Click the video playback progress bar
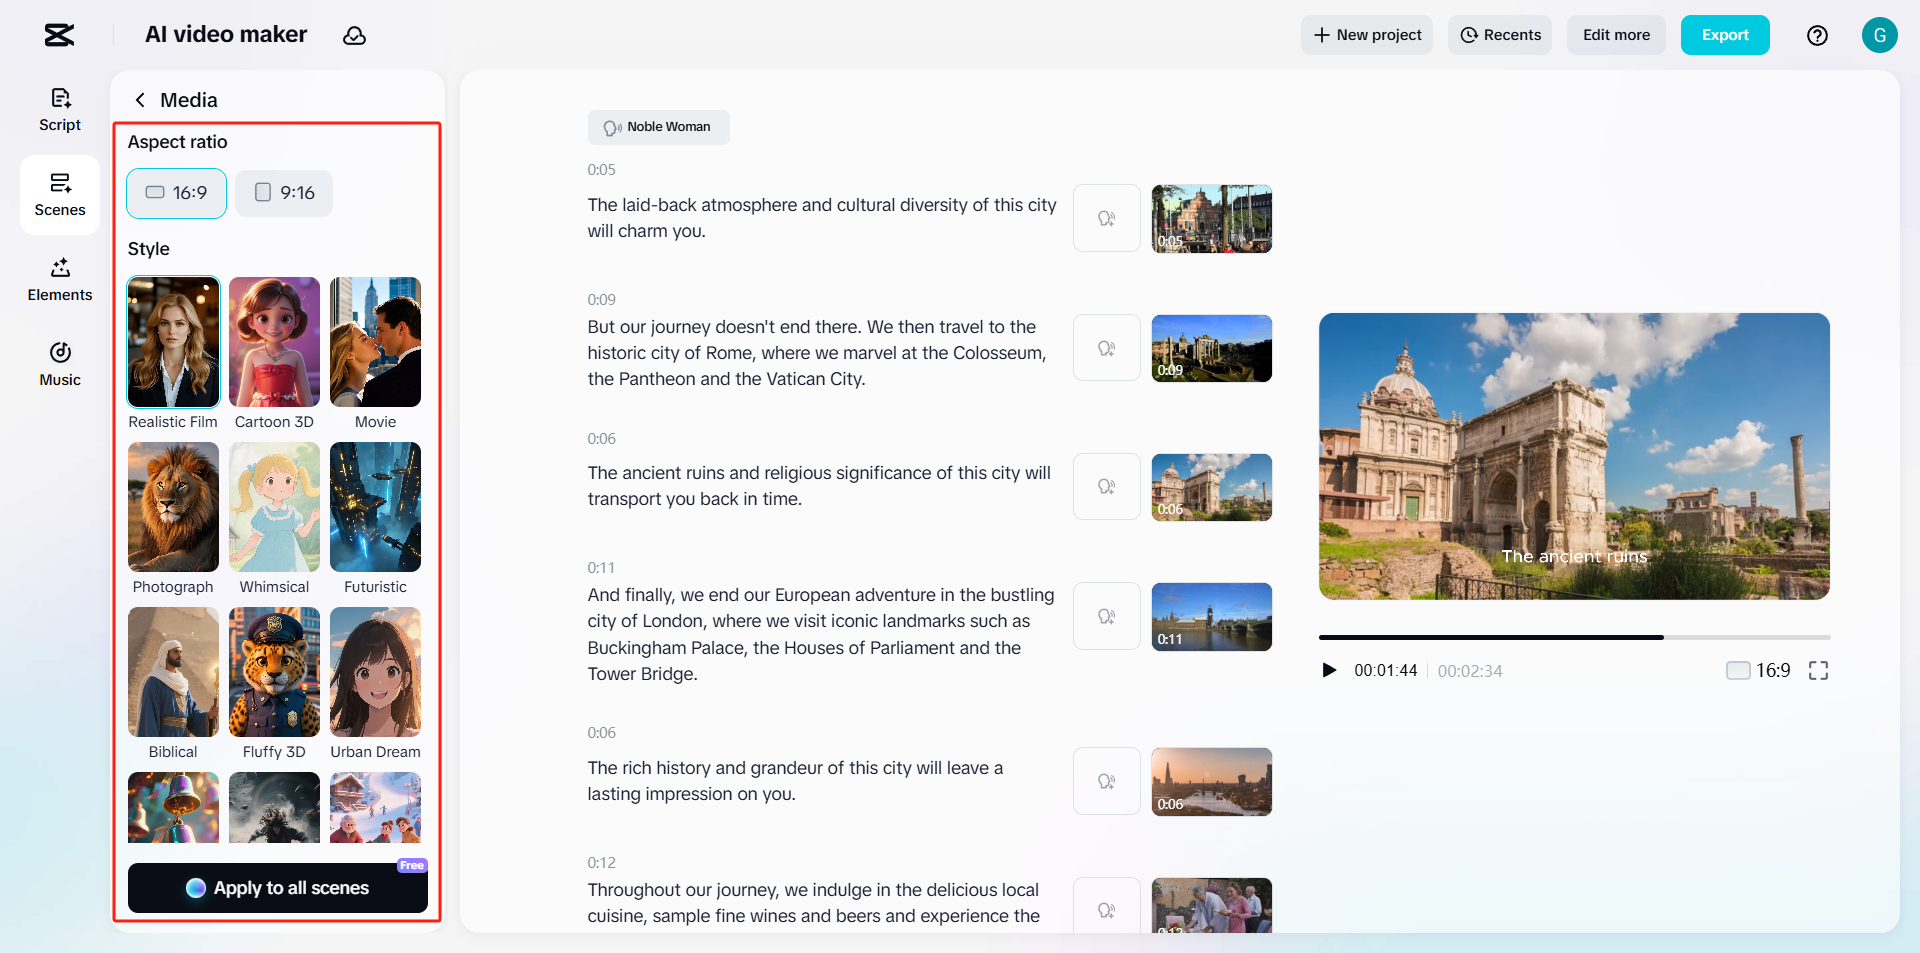Image resolution: width=1920 pixels, height=953 pixels. tap(1574, 637)
